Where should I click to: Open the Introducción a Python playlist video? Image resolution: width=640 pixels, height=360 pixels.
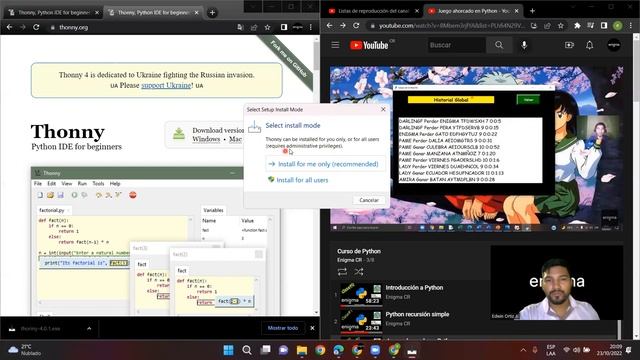click(x=414, y=288)
